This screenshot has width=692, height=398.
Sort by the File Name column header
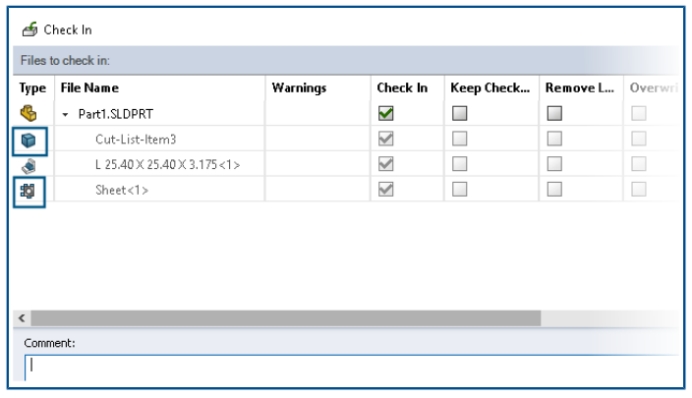click(x=90, y=88)
